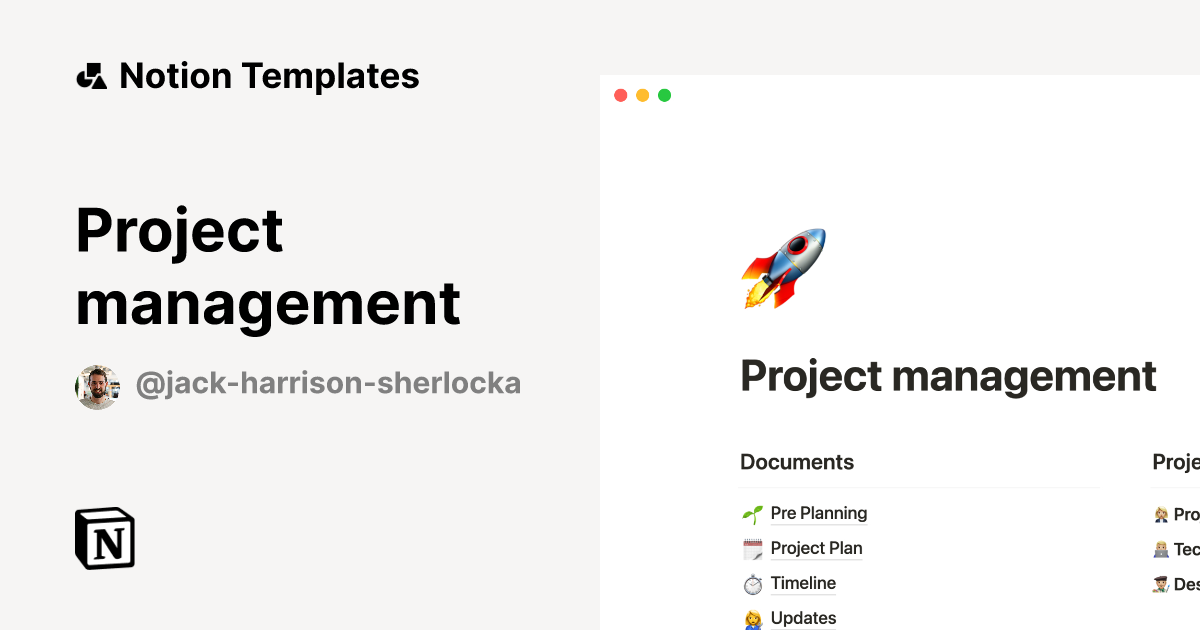Click the large left Project management heading
The image size is (1200, 630).
(268, 267)
